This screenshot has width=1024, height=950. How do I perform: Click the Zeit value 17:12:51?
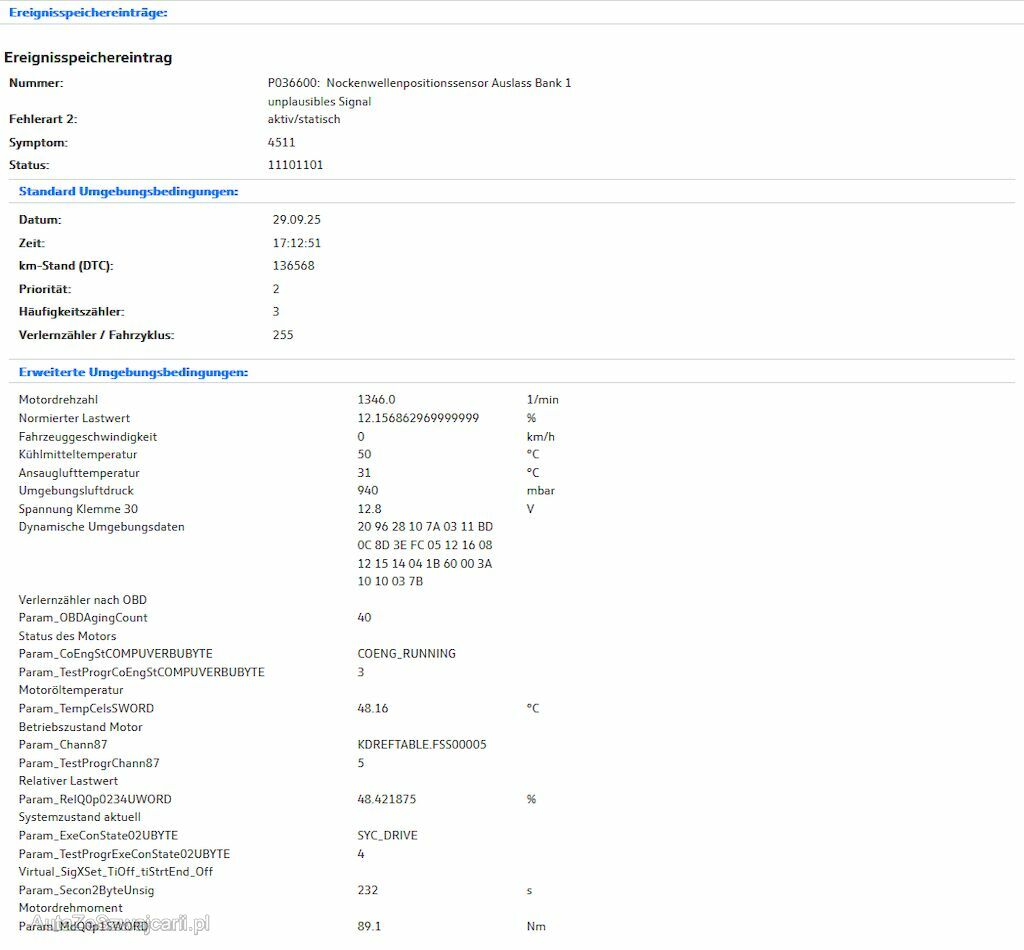[x=296, y=243]
